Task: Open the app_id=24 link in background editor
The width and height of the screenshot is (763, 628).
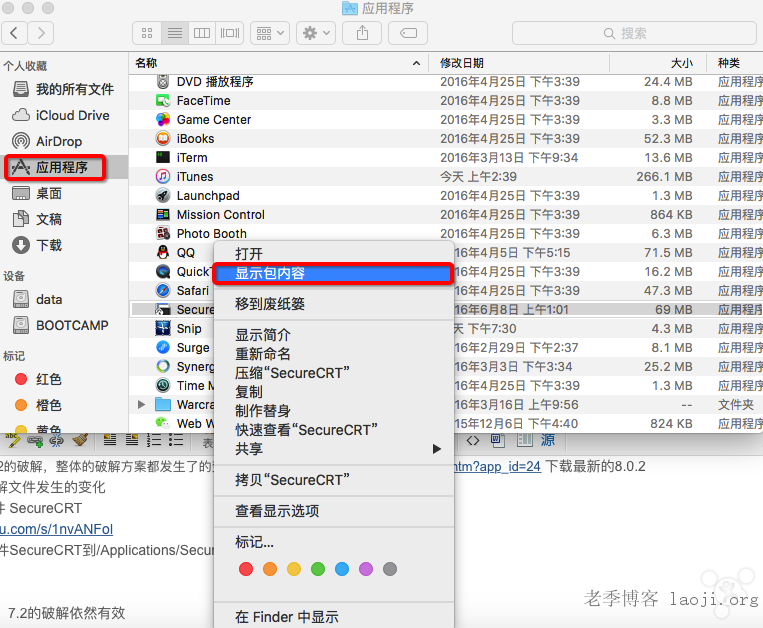Action: 497,467
